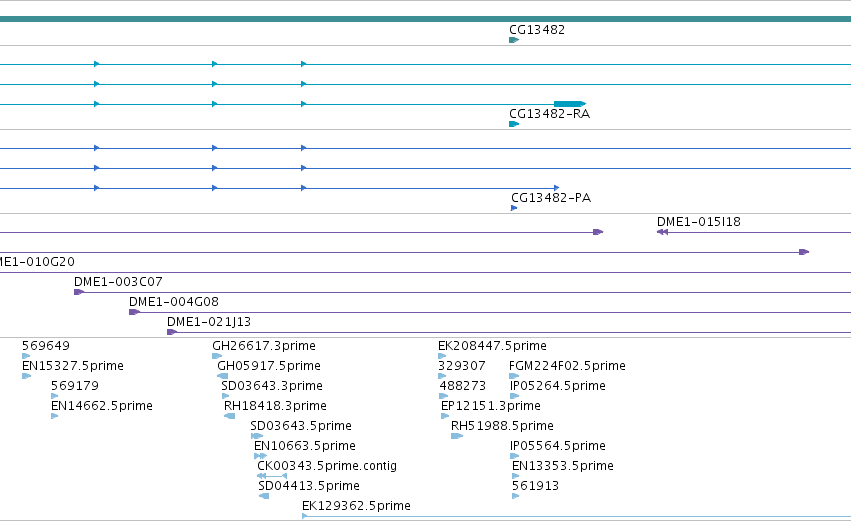The width and height of the screenshot is (851, 521).
Task: Select the CK00343.5prime.contig label
Action: 327,467
